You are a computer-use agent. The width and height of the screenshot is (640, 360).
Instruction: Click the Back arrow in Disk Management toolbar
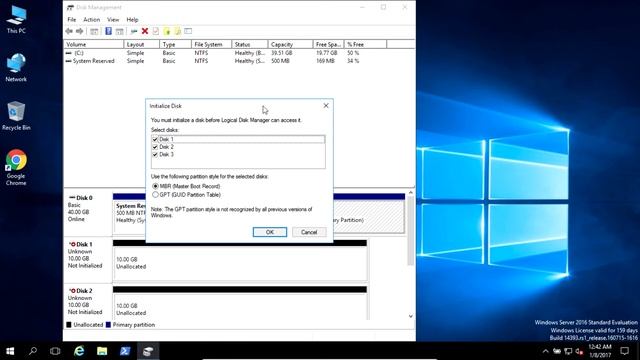click(69, 31)
